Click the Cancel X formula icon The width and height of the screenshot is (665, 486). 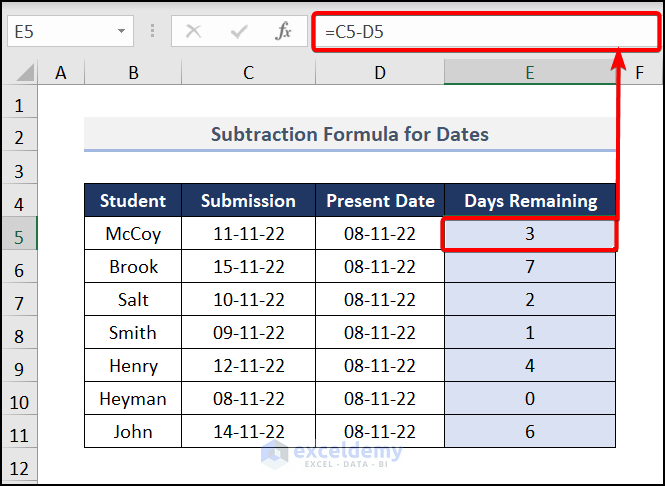194,31
